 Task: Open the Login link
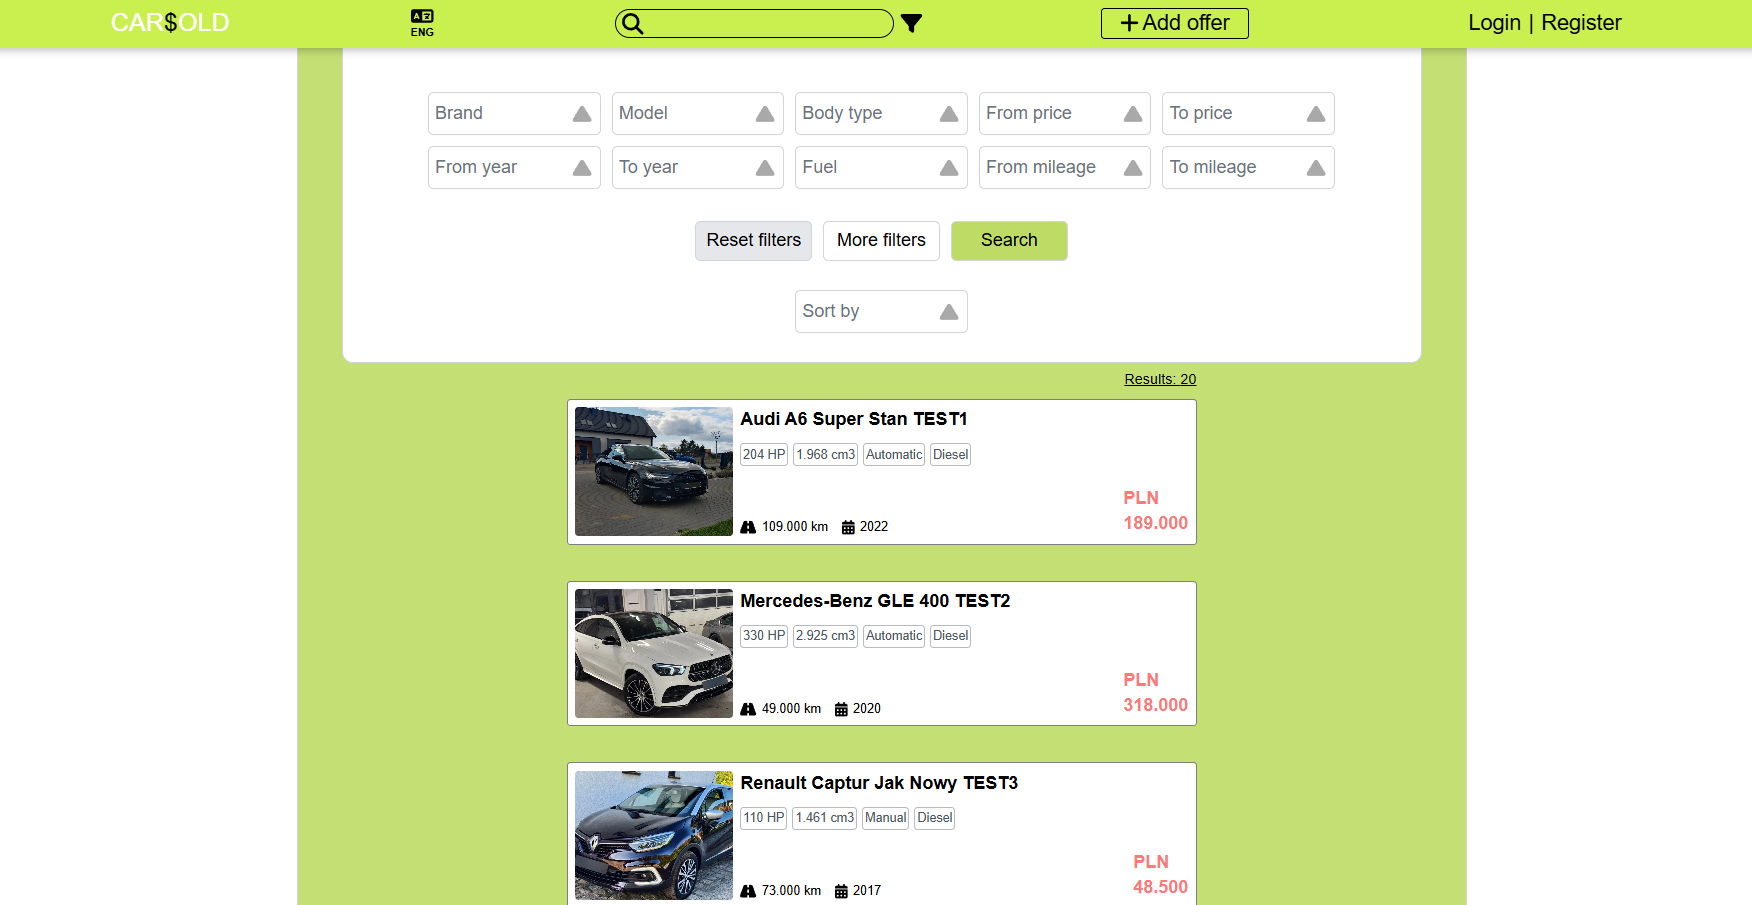(1494, 22)
